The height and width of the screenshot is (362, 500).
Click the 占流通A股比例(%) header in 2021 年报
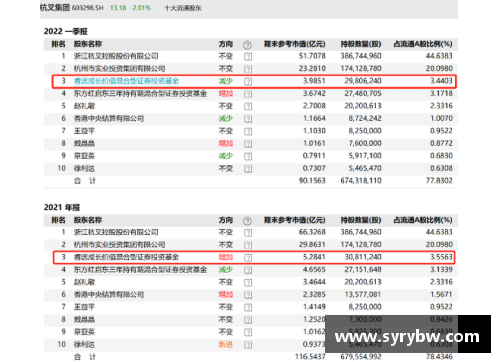click(x=423, y=220)
